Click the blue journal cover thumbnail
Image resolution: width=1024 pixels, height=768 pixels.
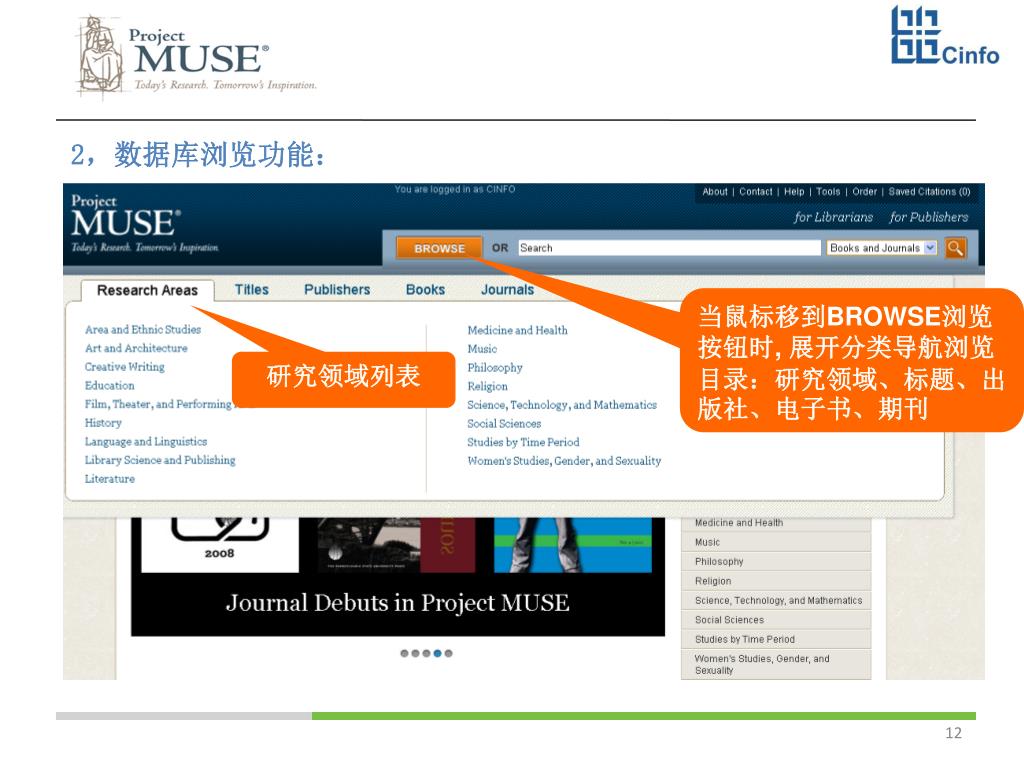pos(573,545)
